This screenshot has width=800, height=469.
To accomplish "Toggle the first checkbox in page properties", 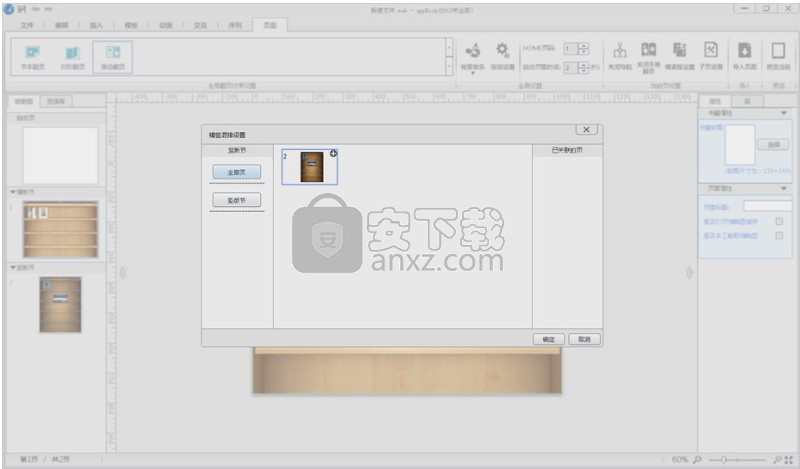I will pyautogui.click(x=779, y=221).
